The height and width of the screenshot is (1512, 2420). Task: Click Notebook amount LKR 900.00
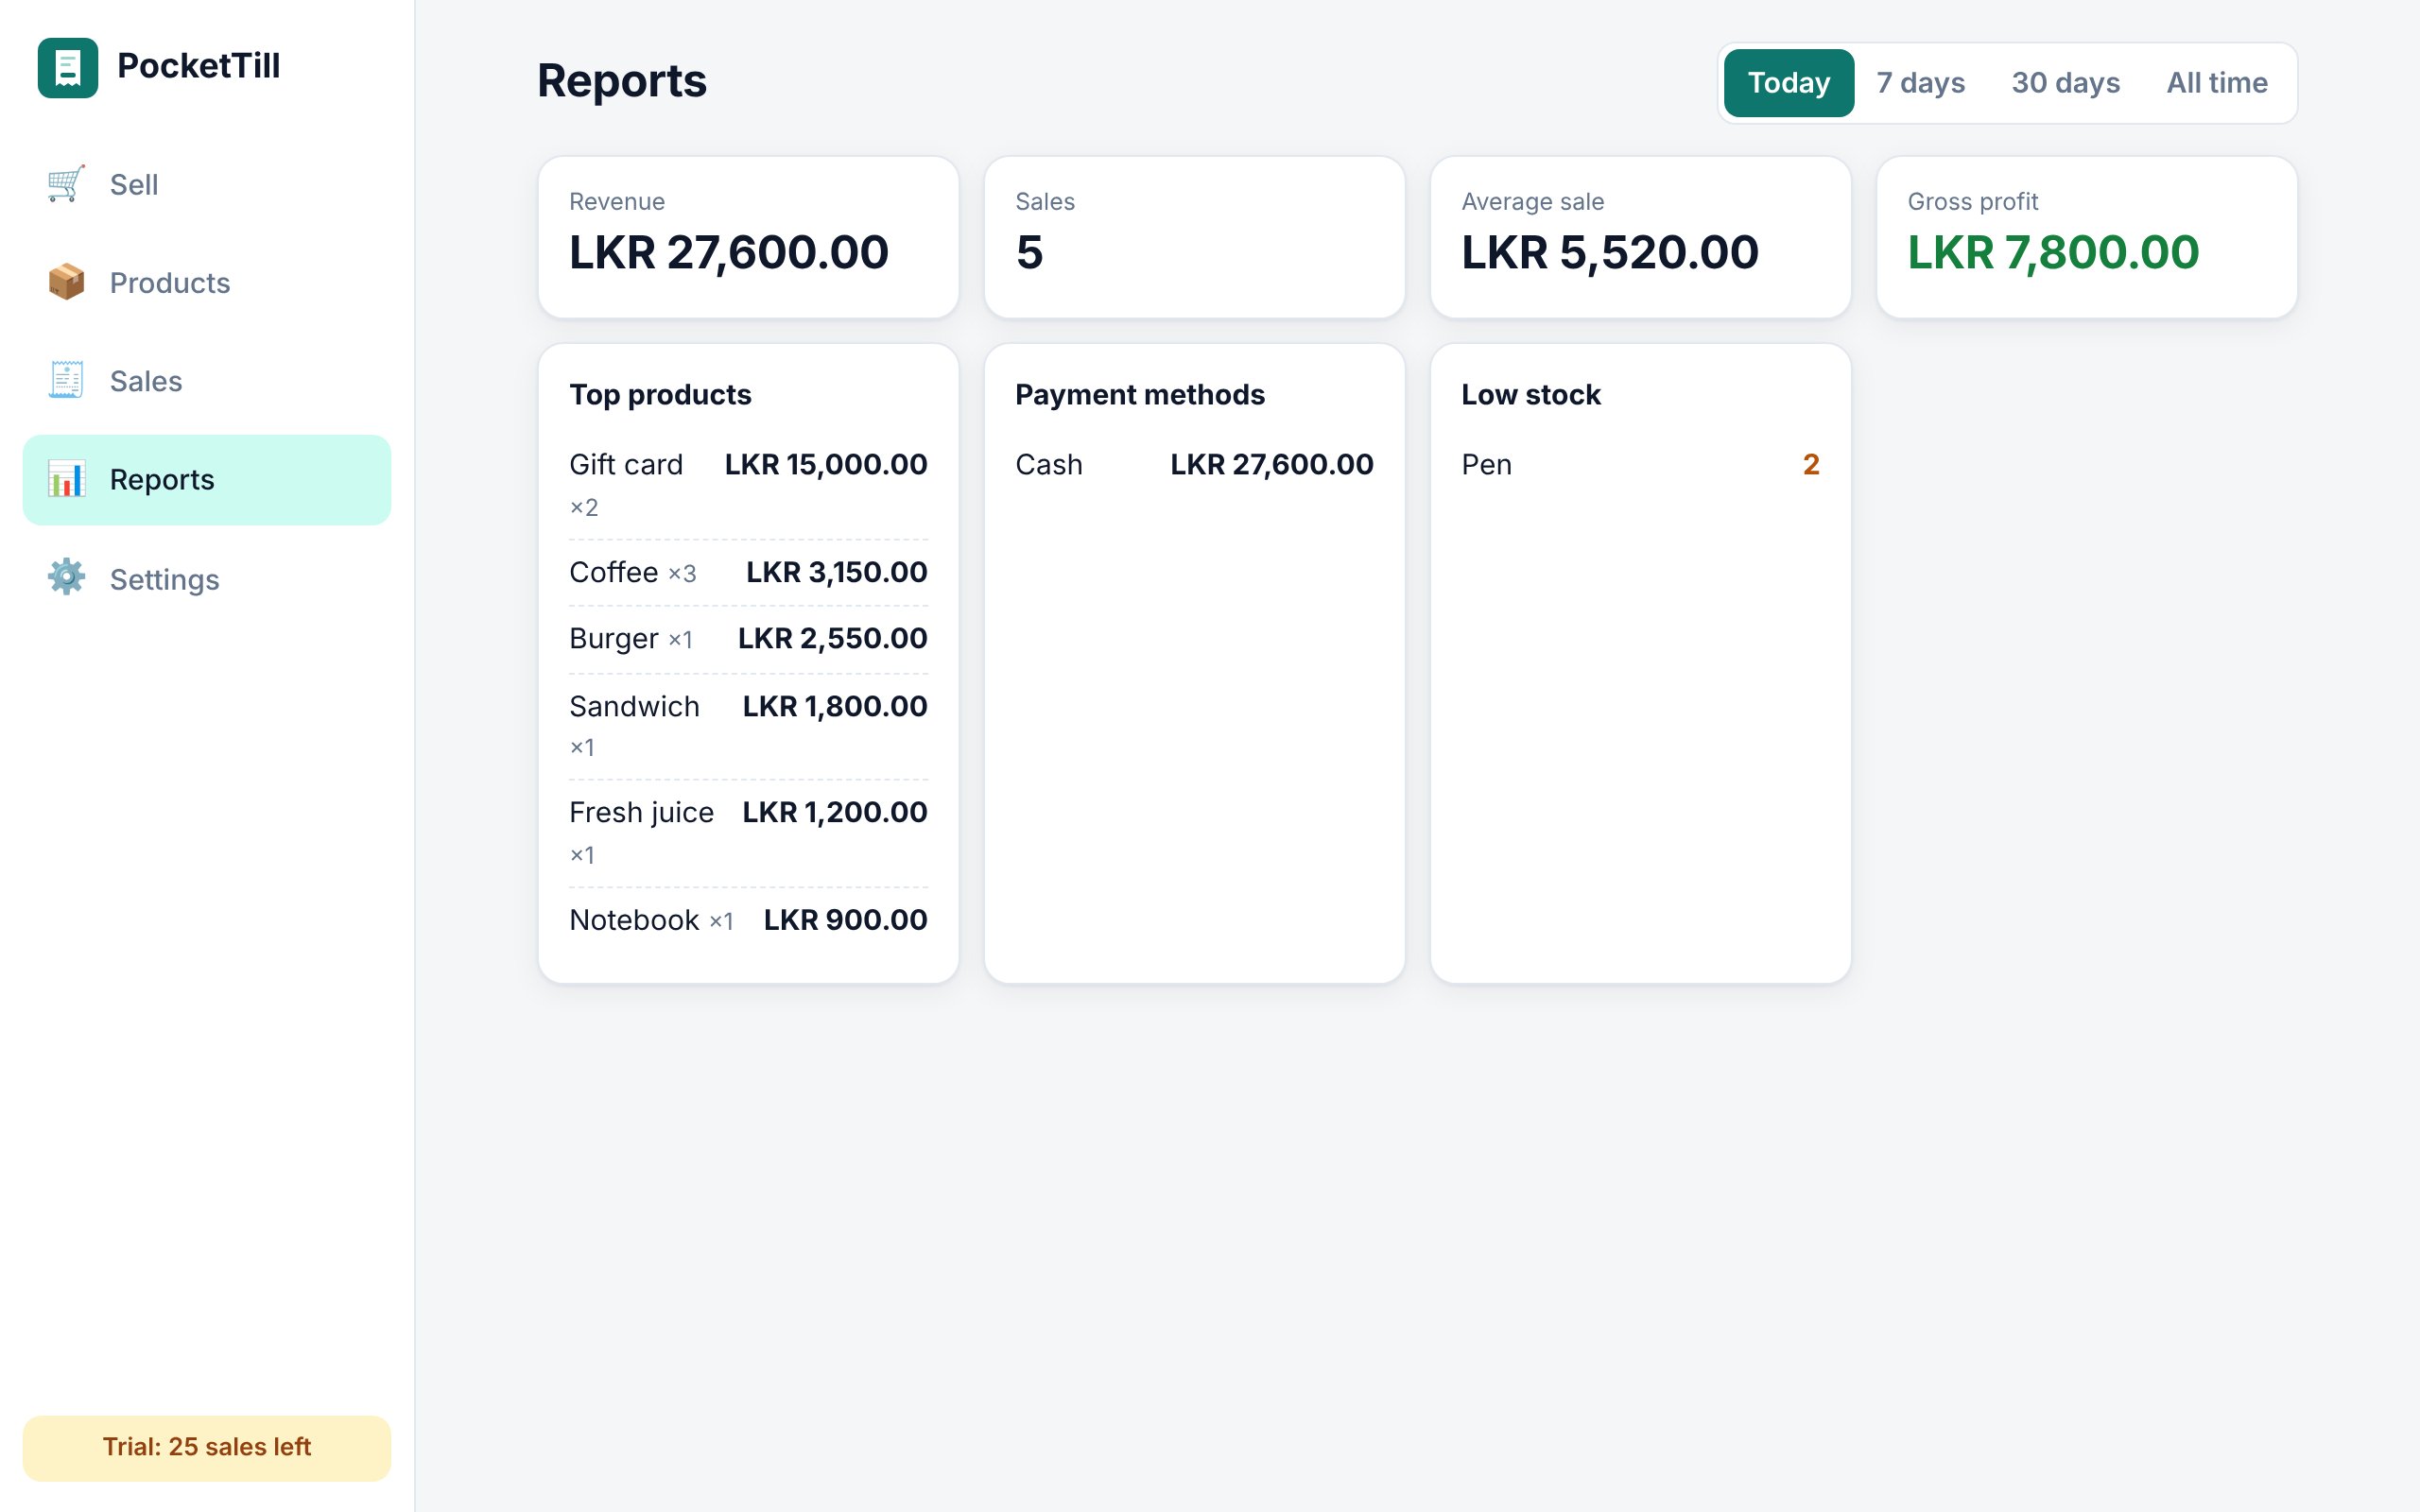pyautogui.click(x=846, y=920)
